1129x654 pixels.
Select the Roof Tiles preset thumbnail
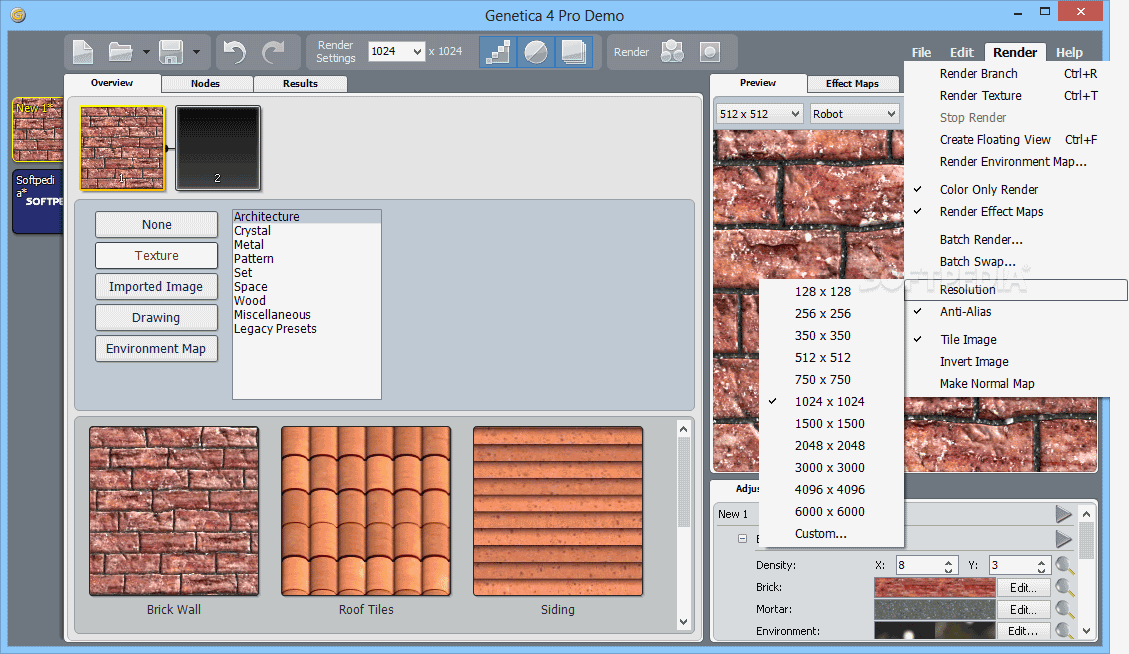366,511
